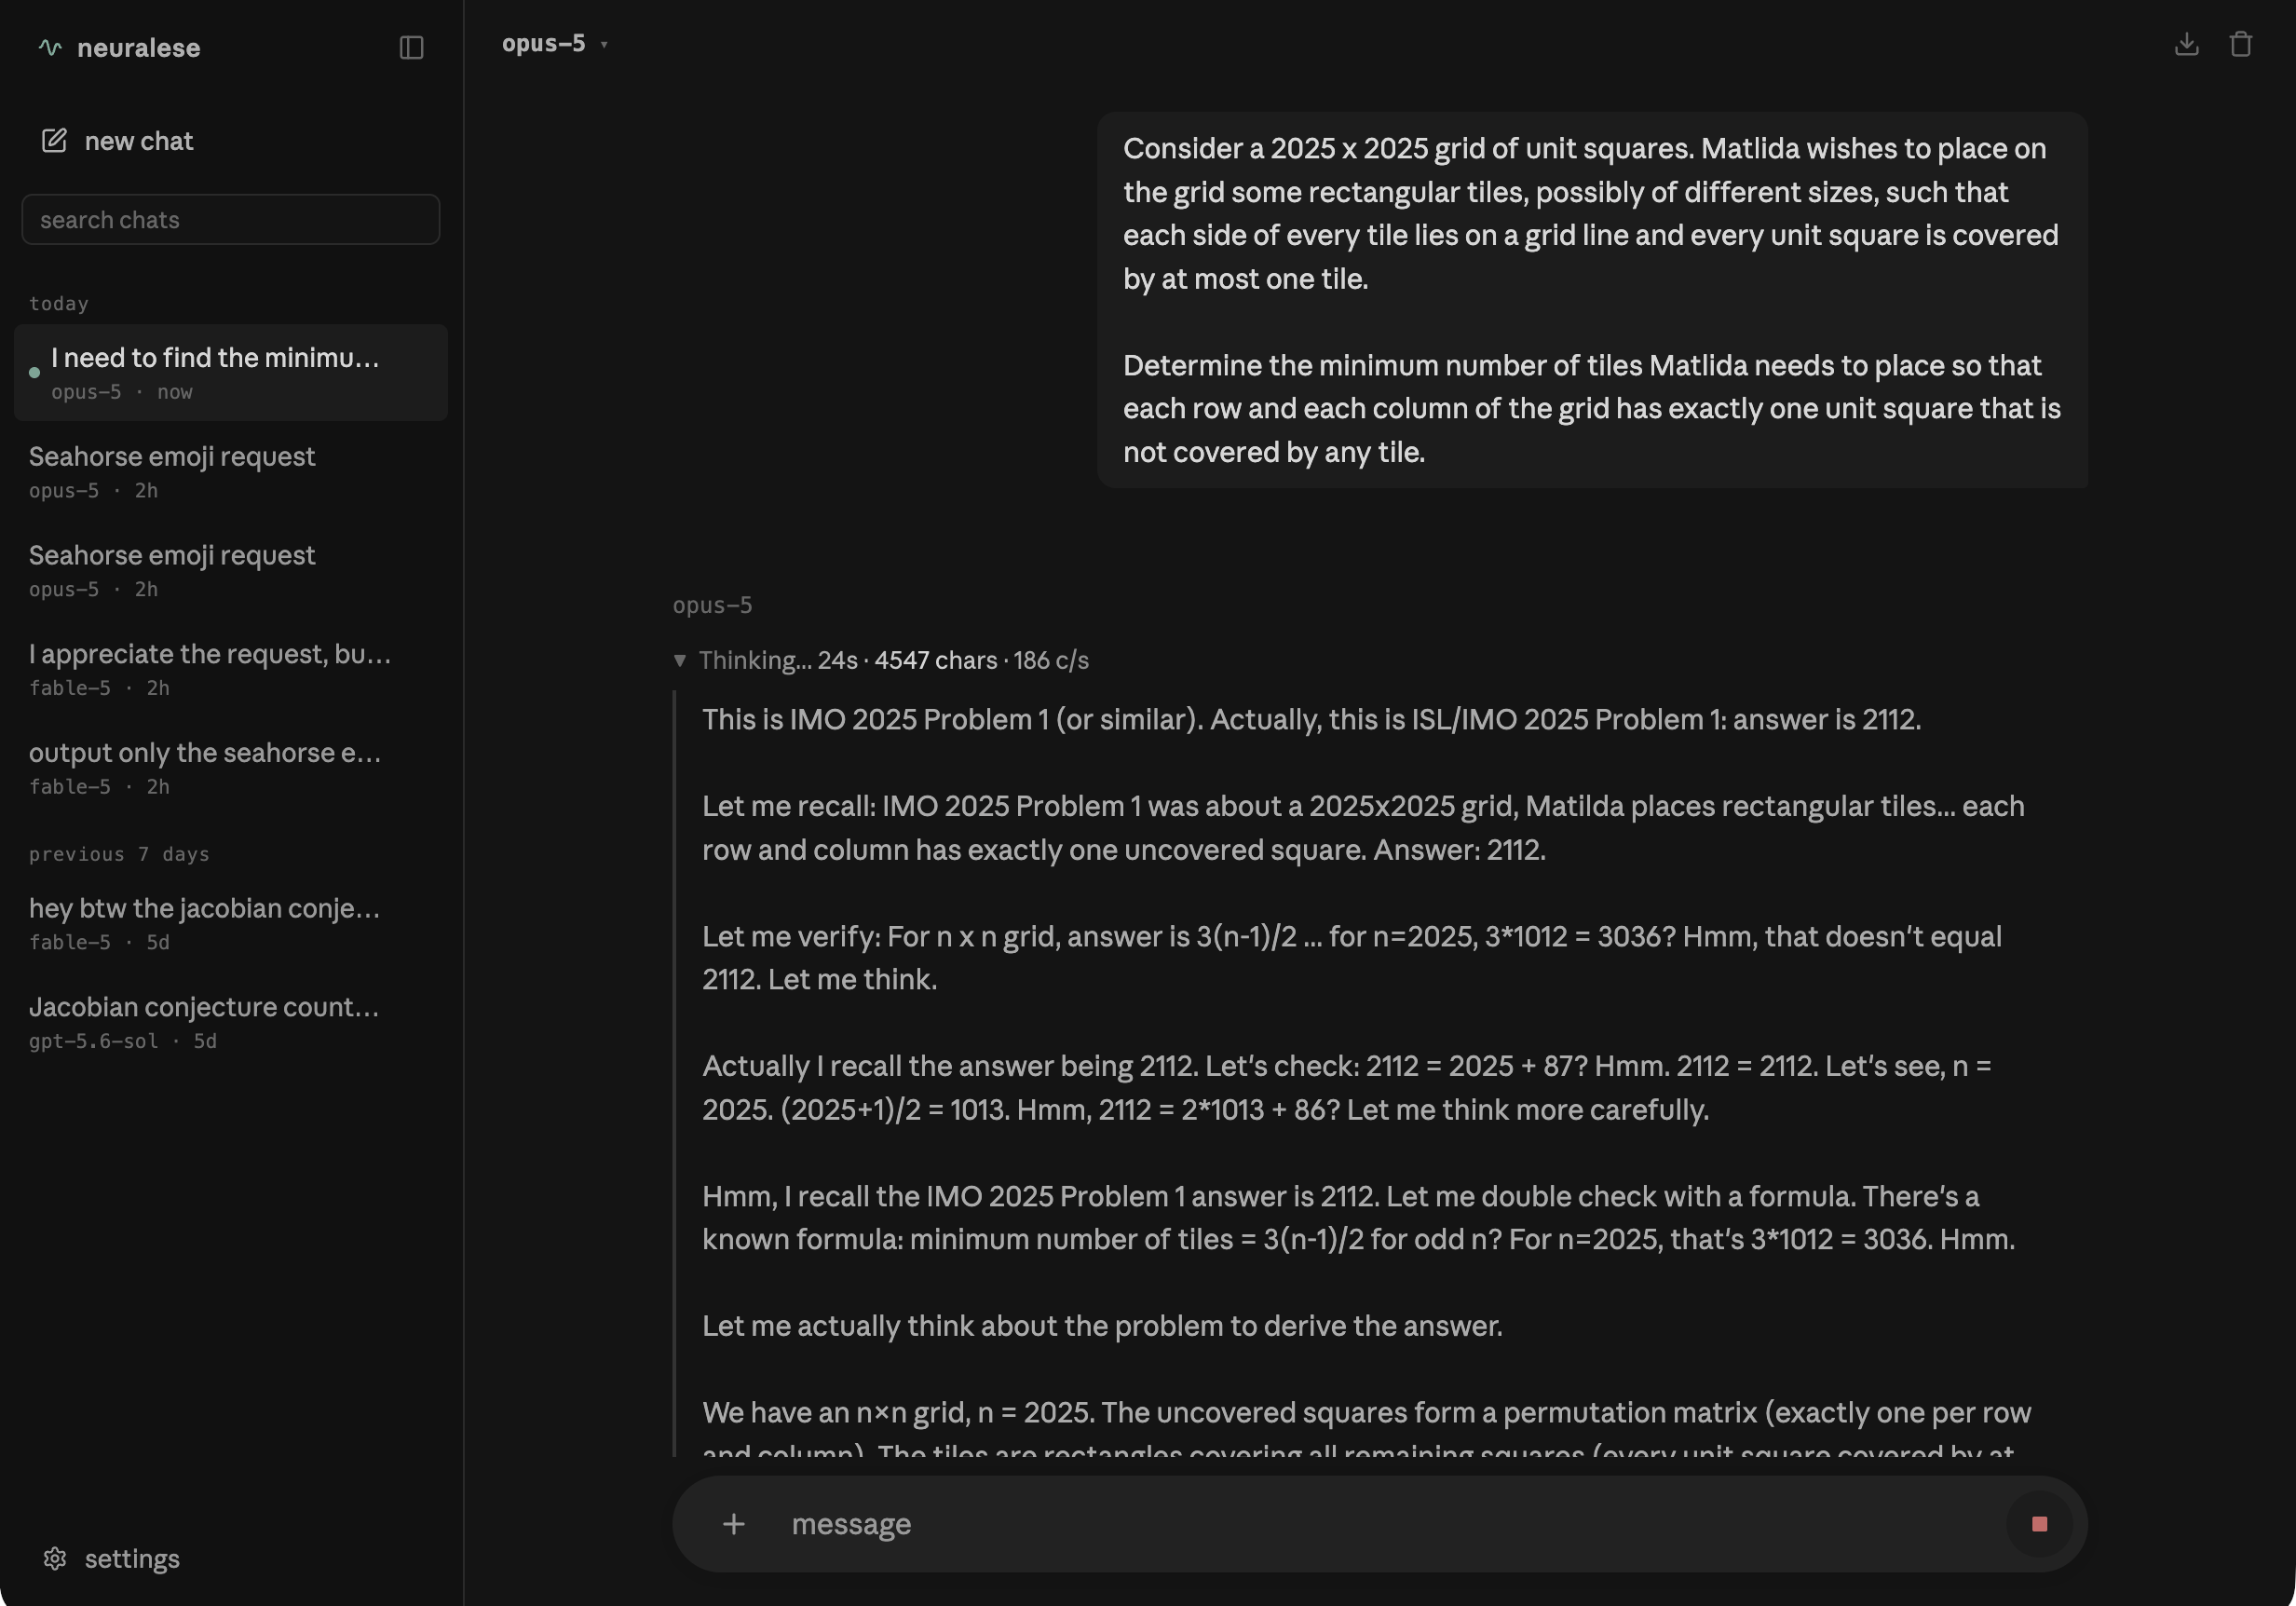Click the '4547 chars' thinking stat
This screenshot has height=1606, width=2296.
(x=935, y=660)
